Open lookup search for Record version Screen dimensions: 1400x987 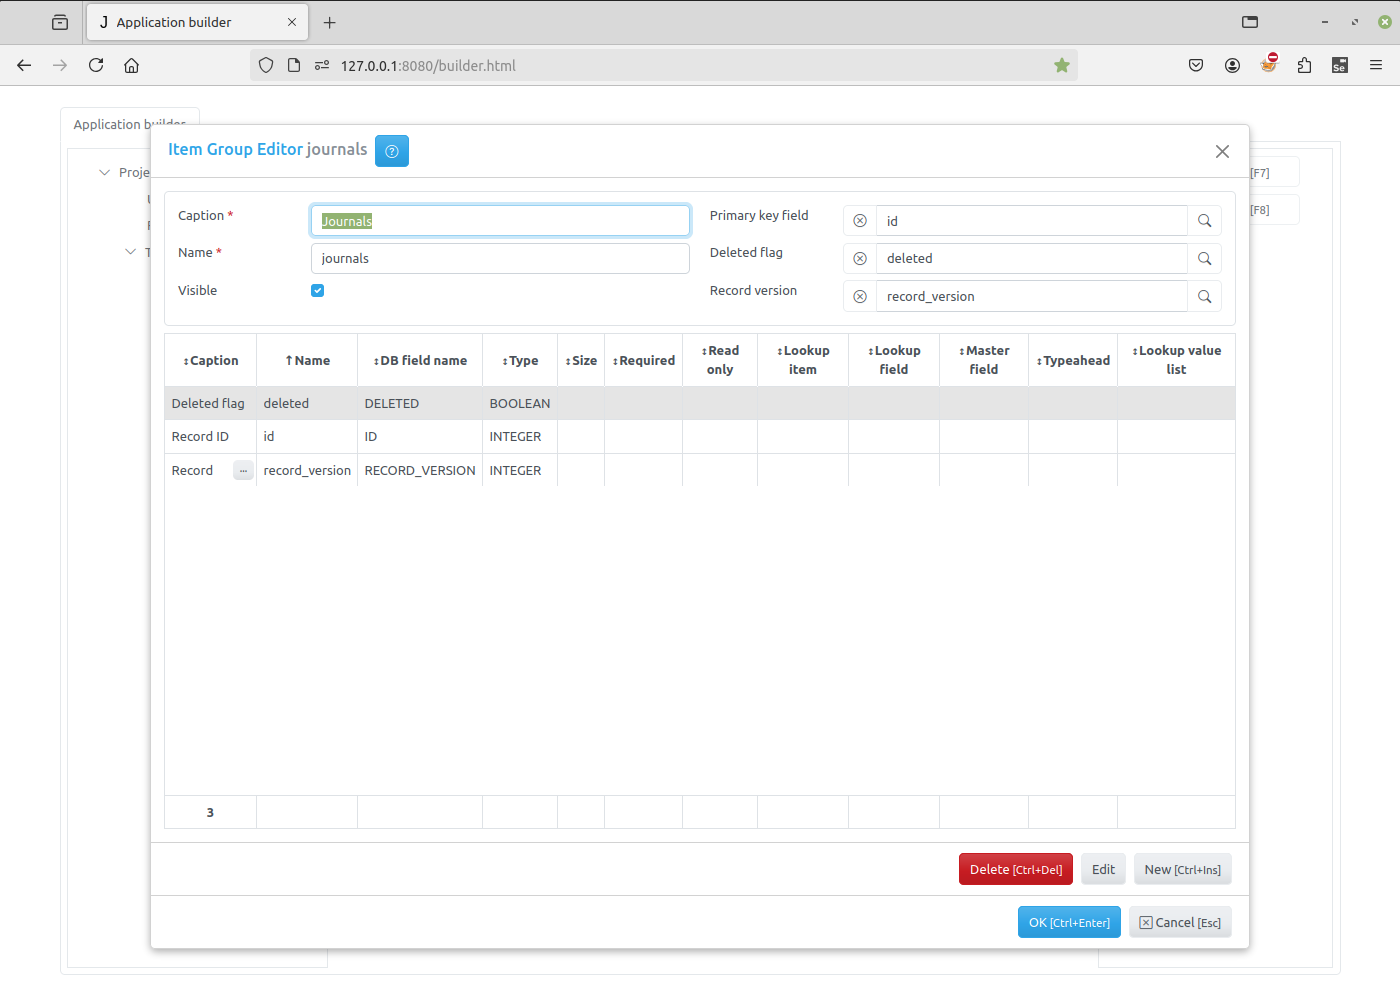point(1204,297)
